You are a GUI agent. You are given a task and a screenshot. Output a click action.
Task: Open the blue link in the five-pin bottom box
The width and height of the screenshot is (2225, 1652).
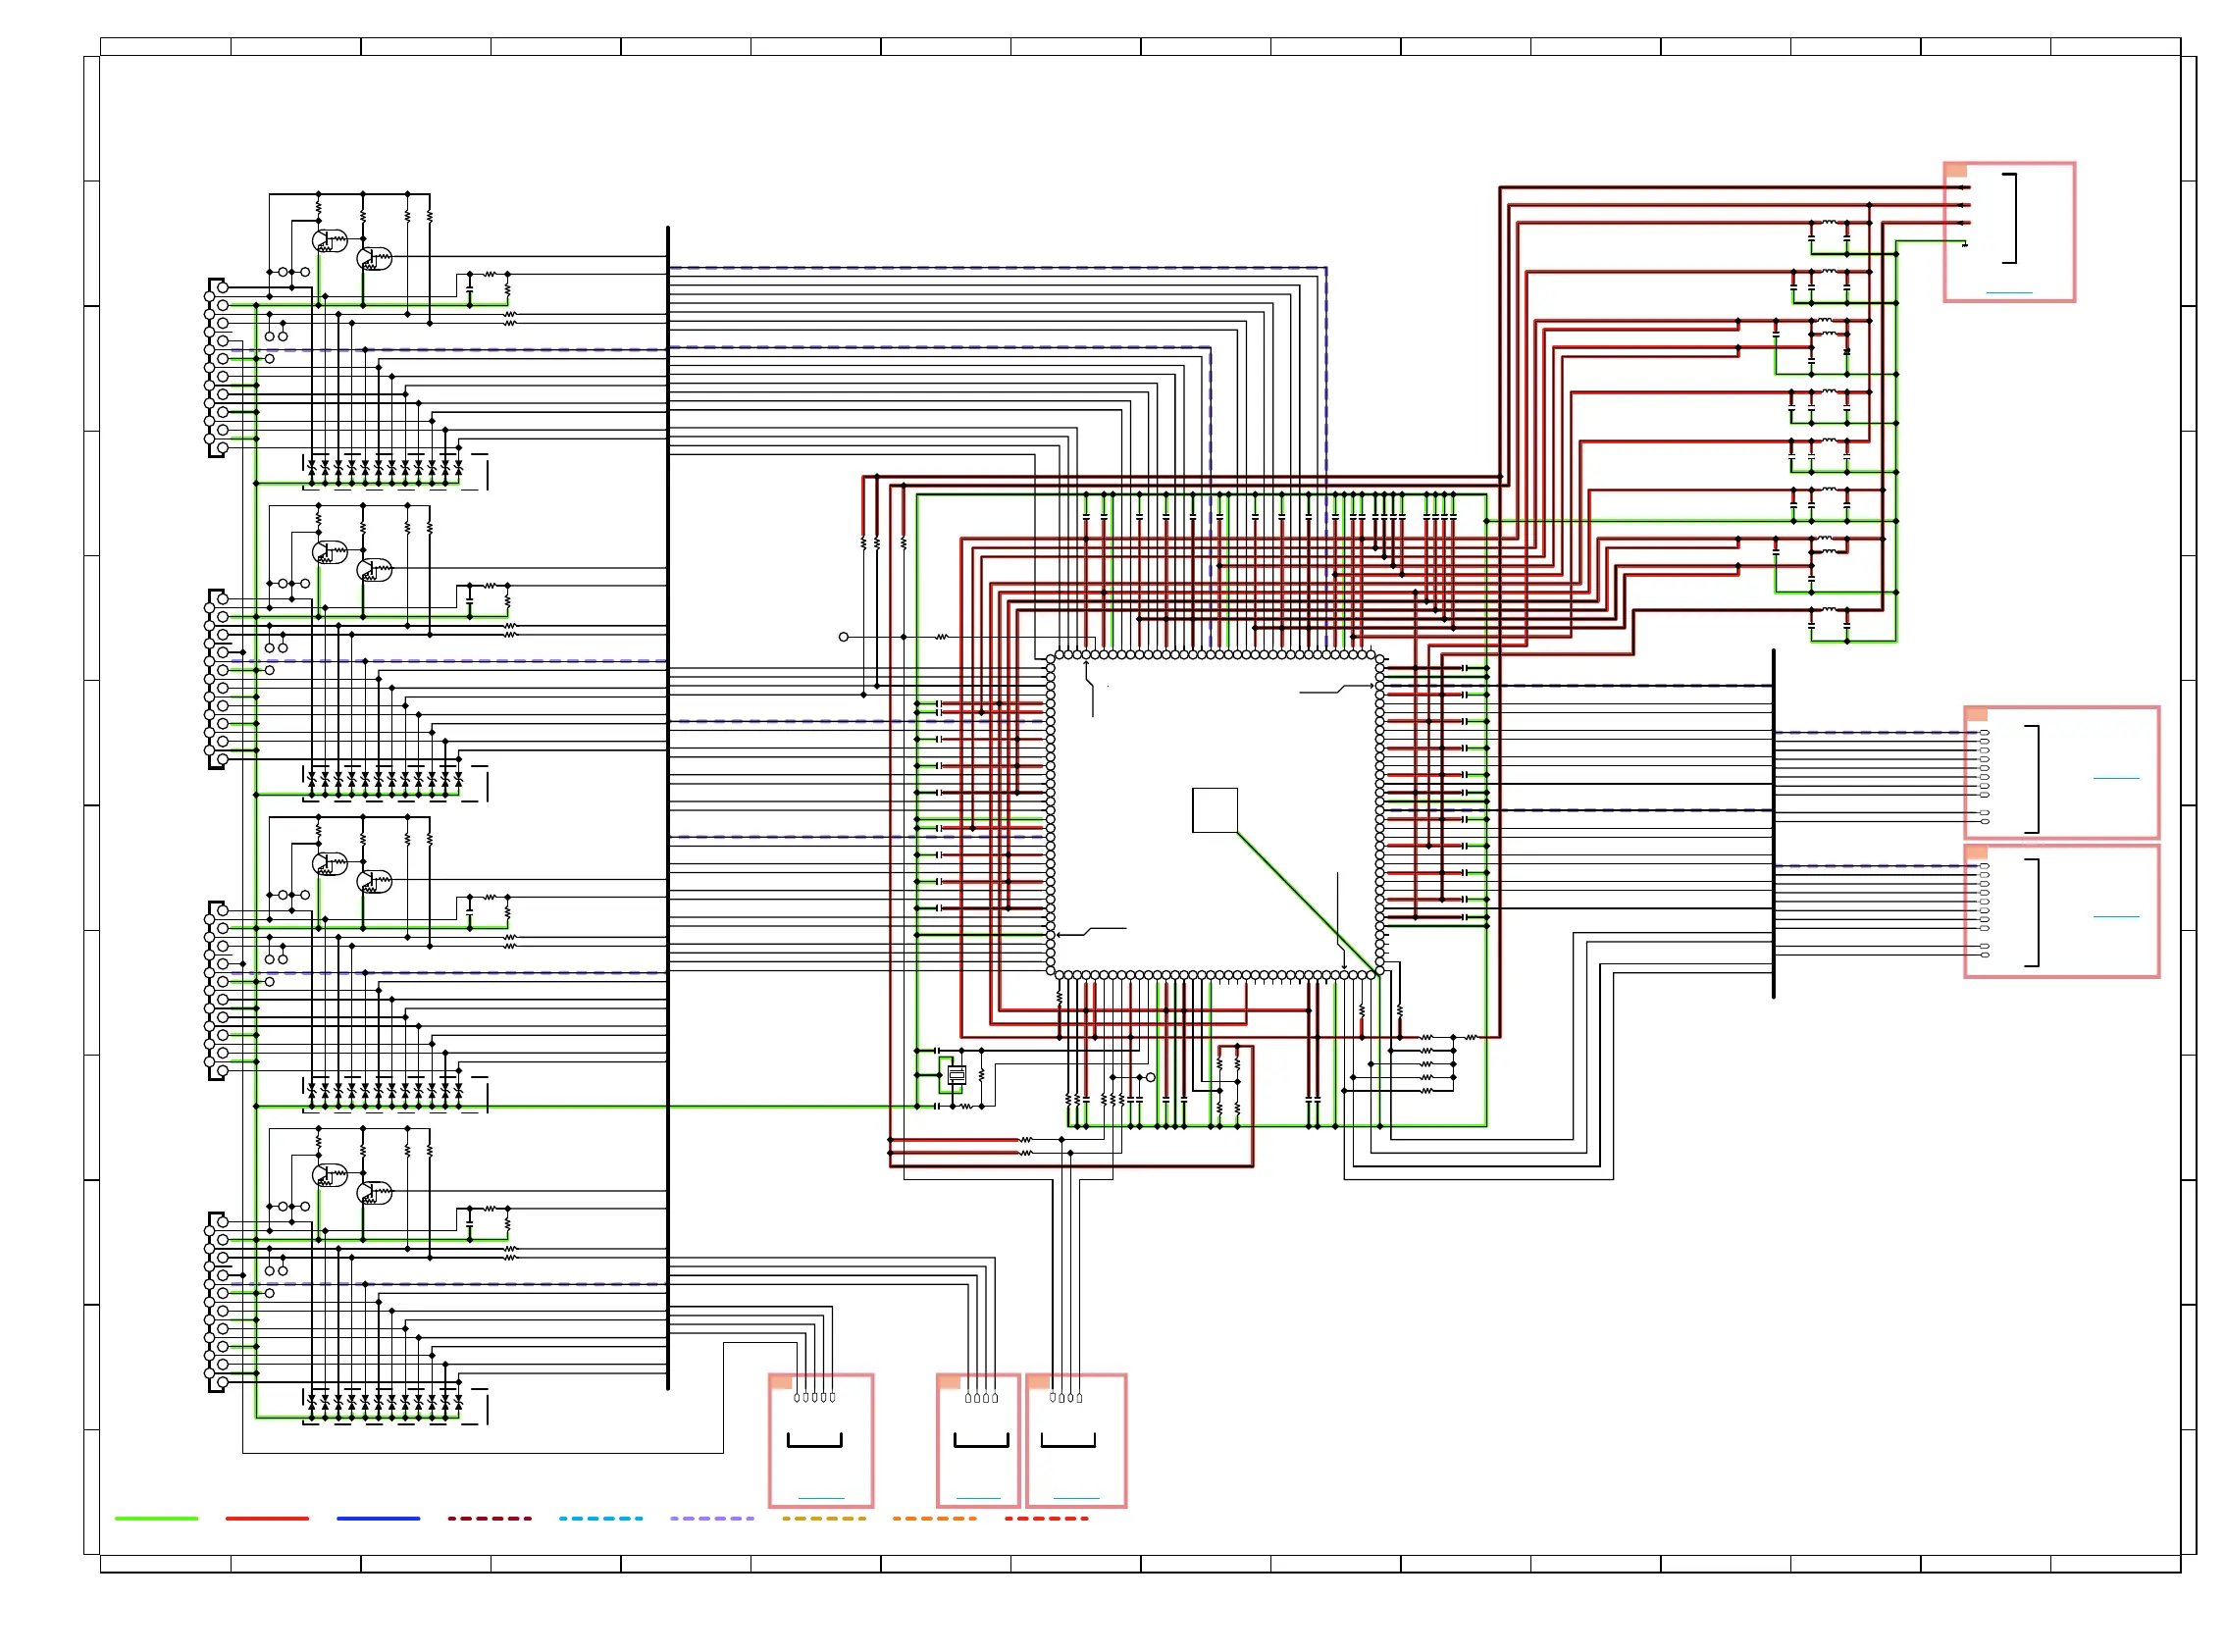coord(821,1498)
